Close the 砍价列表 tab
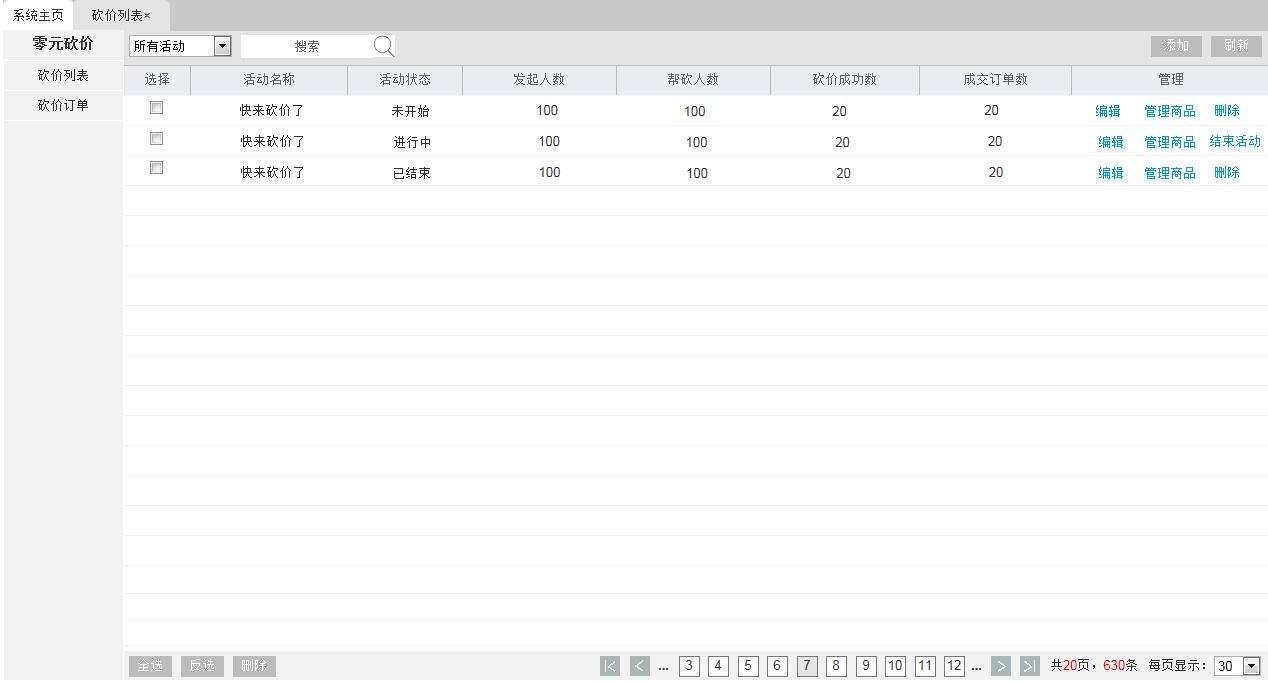This screenshot has height=683, width=1268. click(147, 16)
